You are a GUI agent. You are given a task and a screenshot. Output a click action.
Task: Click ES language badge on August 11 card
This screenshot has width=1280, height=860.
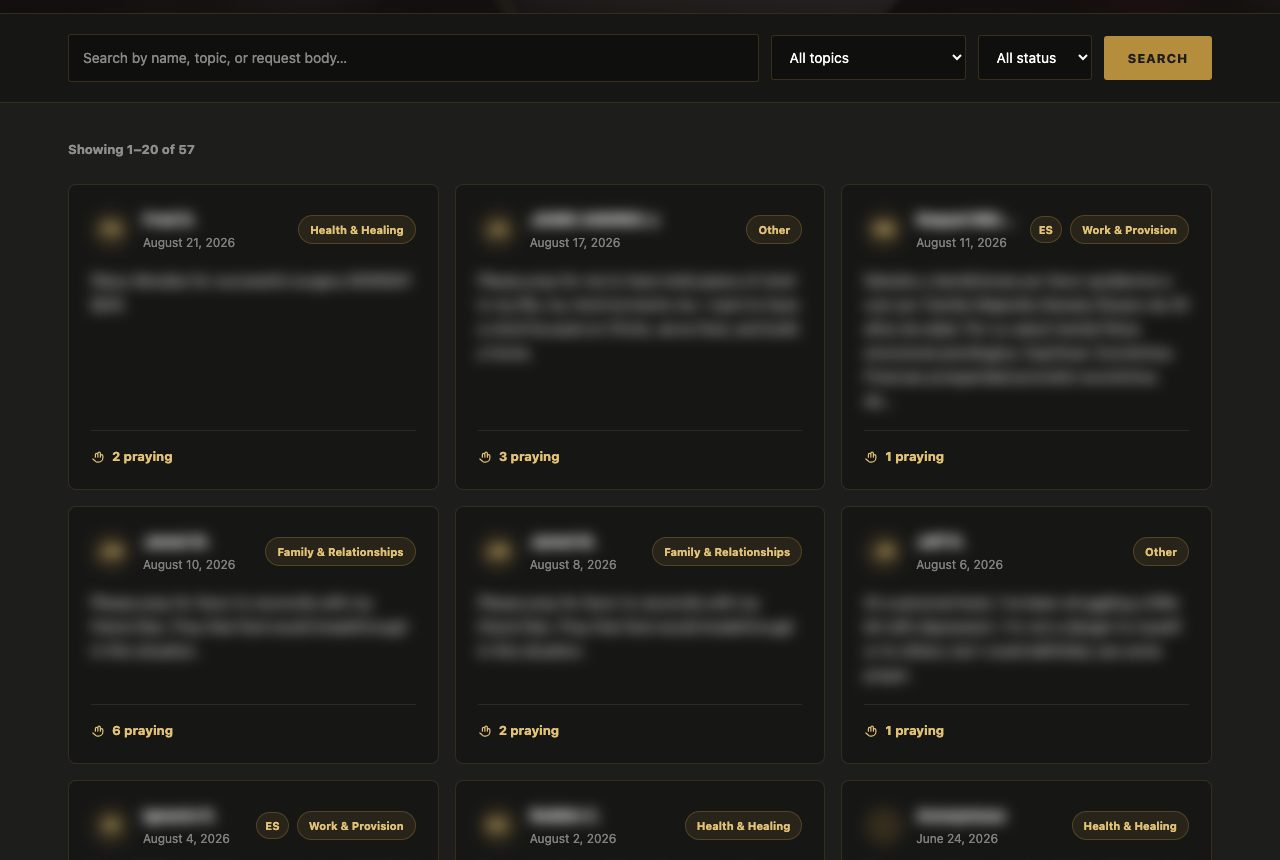coord(1045,230)
